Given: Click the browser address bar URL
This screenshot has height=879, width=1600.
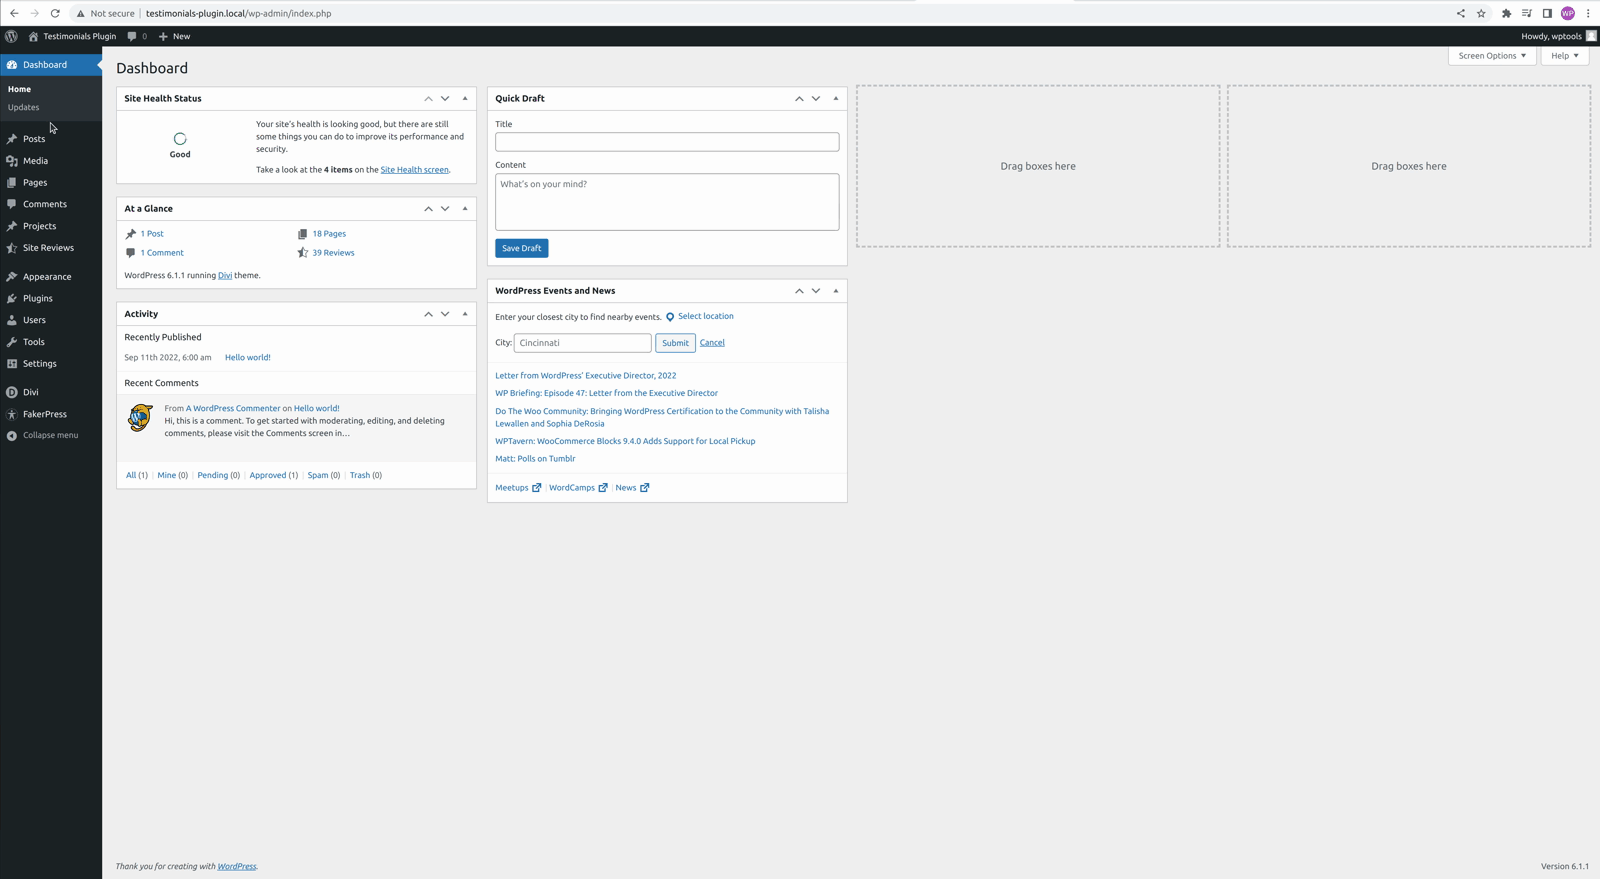Looking at the screenshot, I should [238, 13].
